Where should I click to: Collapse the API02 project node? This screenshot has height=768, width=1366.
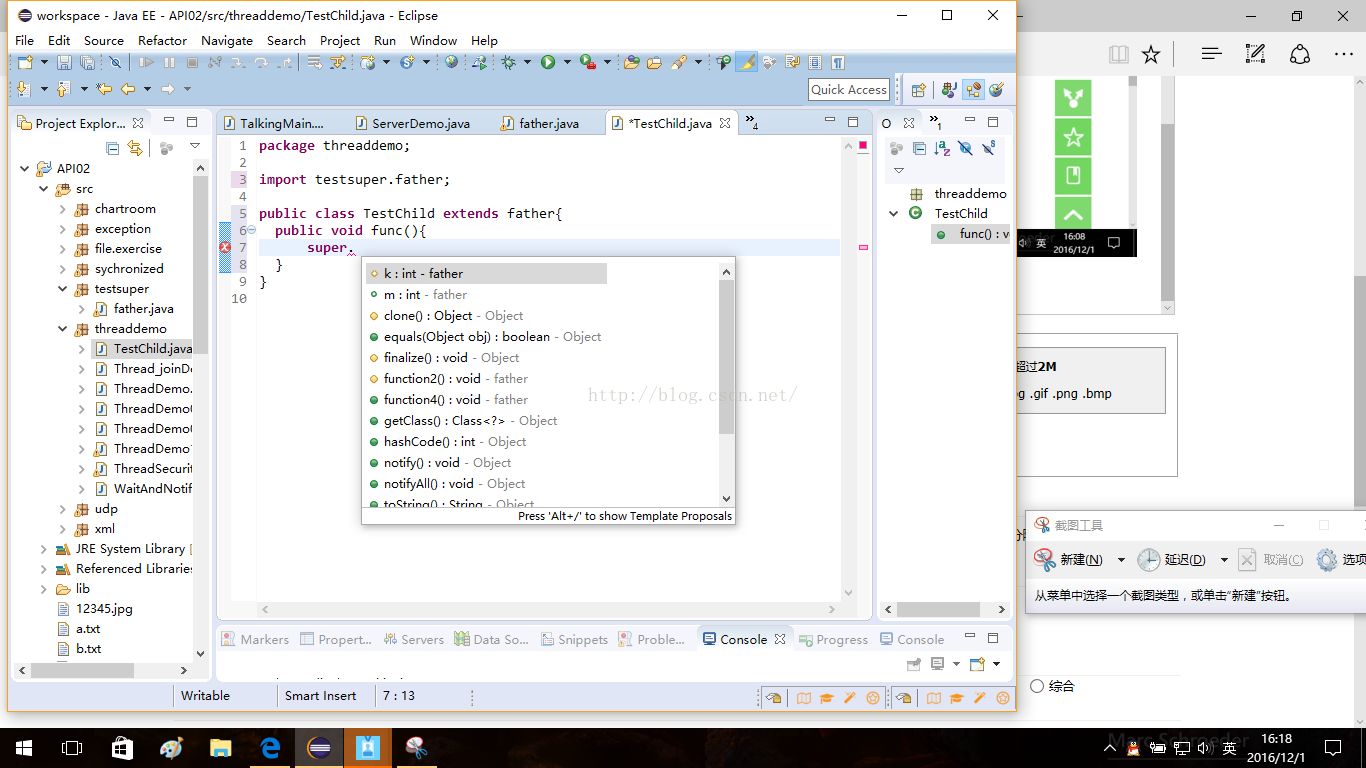25,169
